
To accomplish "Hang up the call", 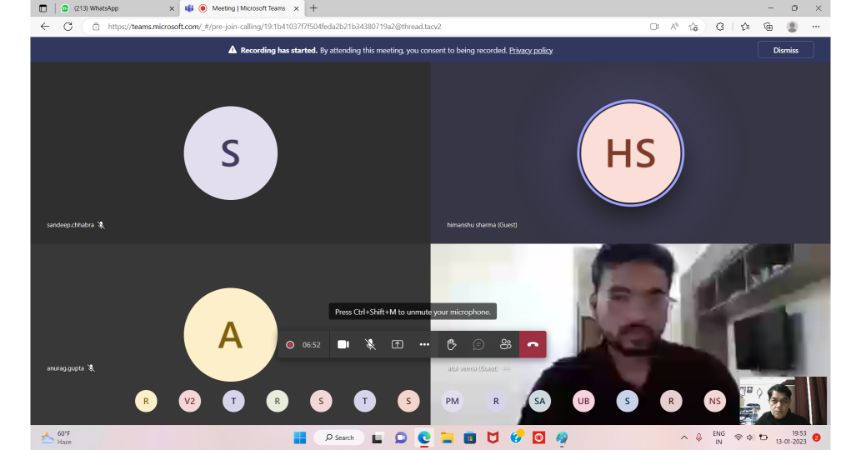I will (x=533, y=344).
